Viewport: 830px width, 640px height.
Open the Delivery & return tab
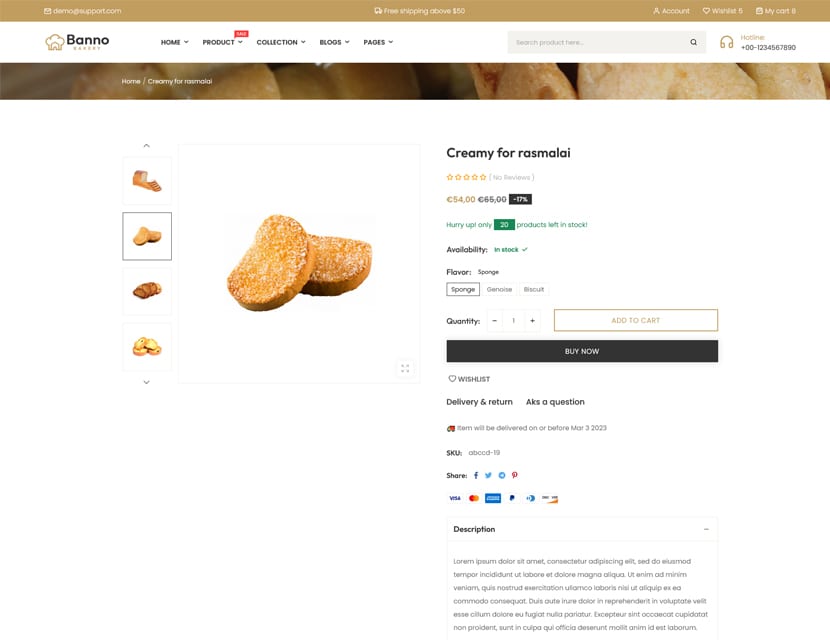click(x=479, y=402)
